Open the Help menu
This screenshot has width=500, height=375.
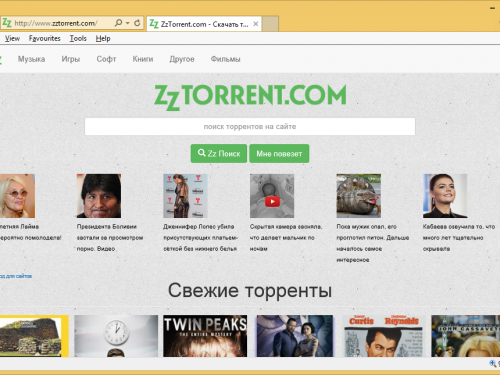click(x=103, y=38)
